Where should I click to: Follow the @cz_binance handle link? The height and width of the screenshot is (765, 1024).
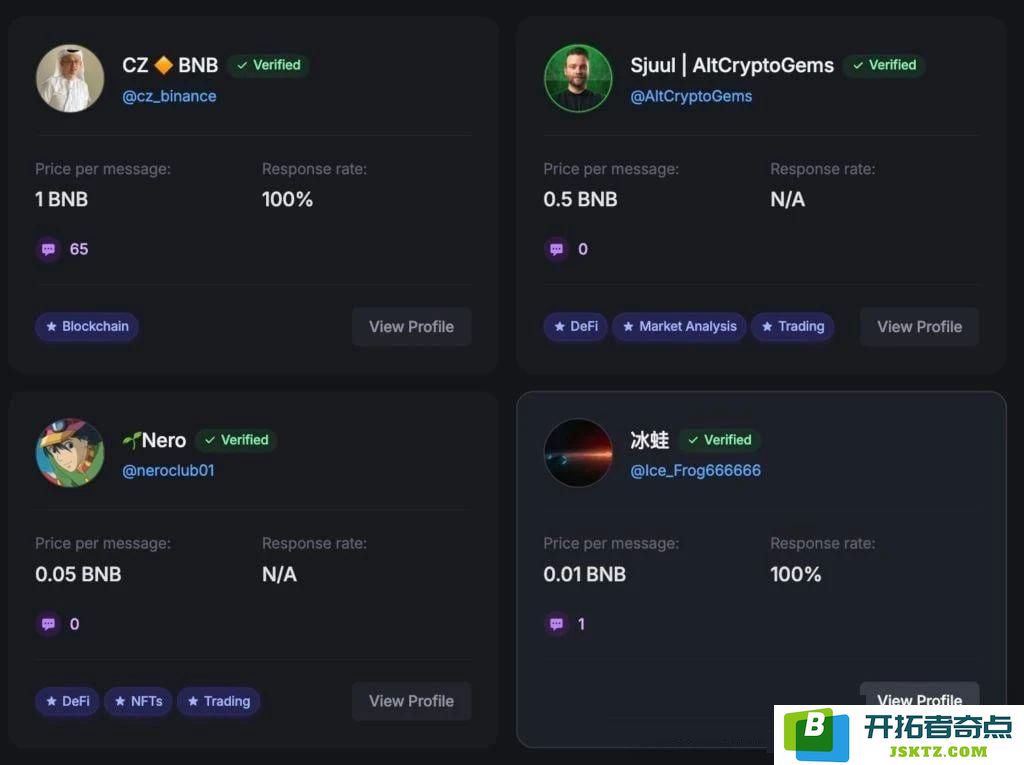pyautogui.click(x=169, y=96)
